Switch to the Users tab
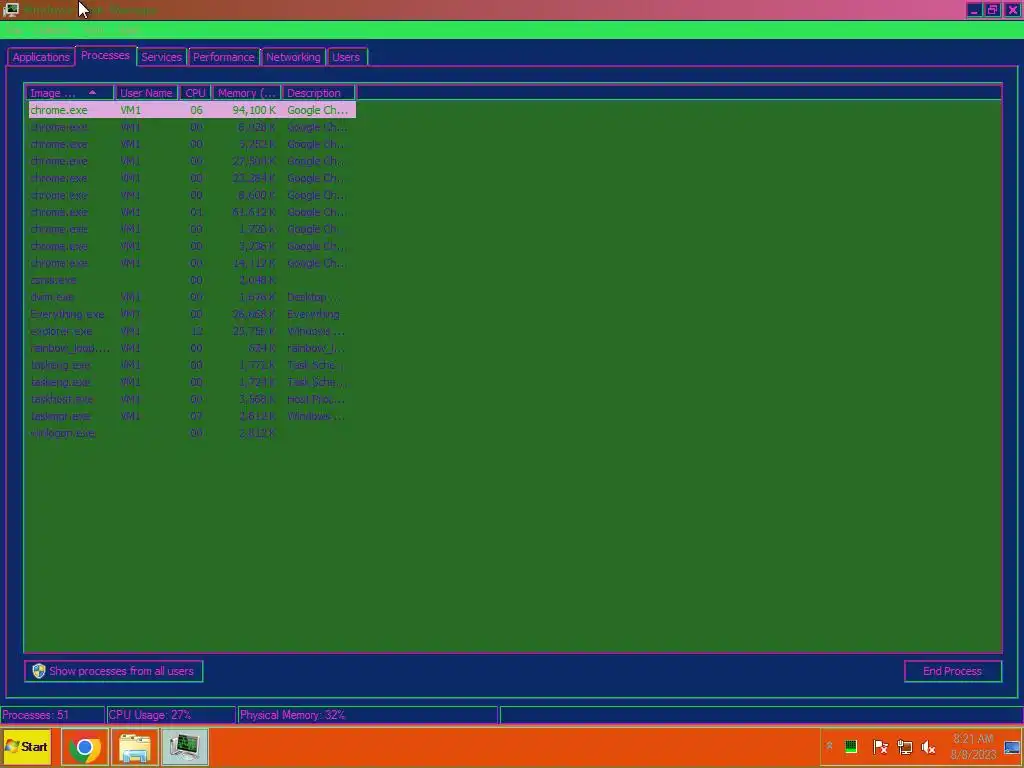Image resolution: width=1024 pixels, height=768 pixels. point(346,57)
